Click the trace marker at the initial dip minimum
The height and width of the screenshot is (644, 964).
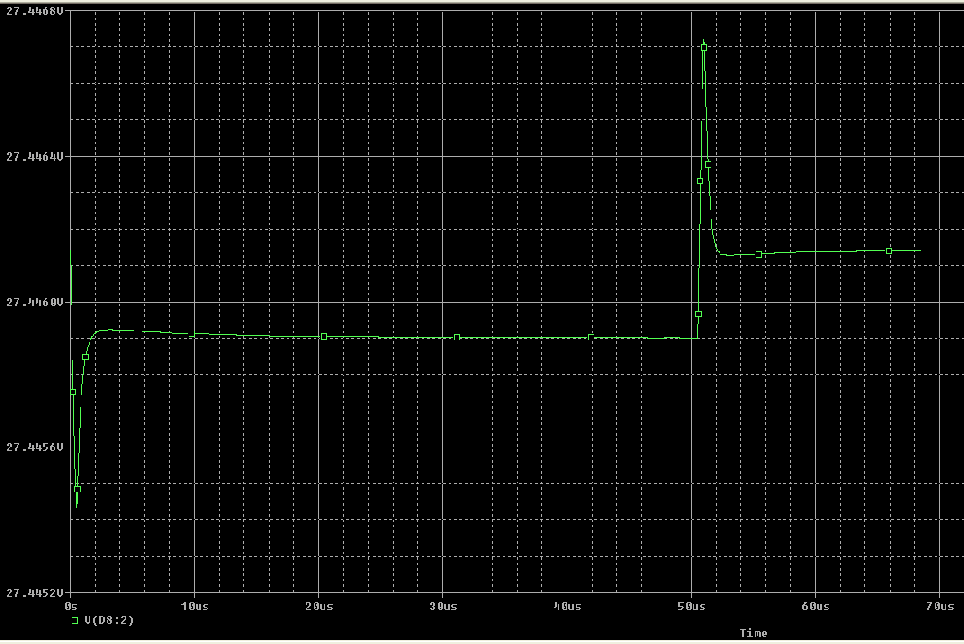coord(77,489)
